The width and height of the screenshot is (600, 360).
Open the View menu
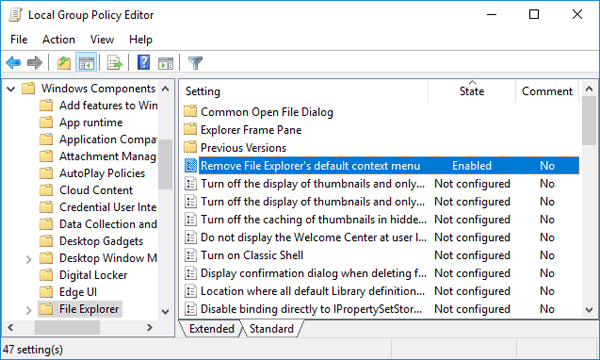coord(102,39)
